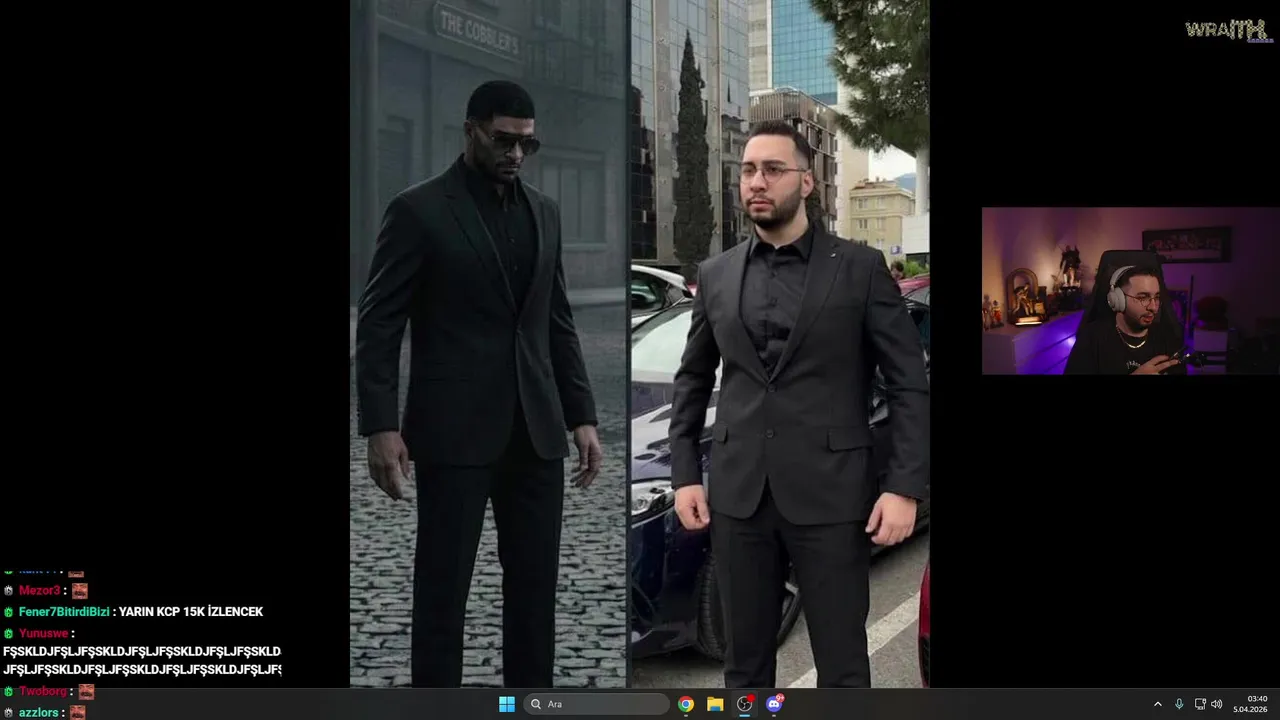Open Discord from the taskbar

774,704
